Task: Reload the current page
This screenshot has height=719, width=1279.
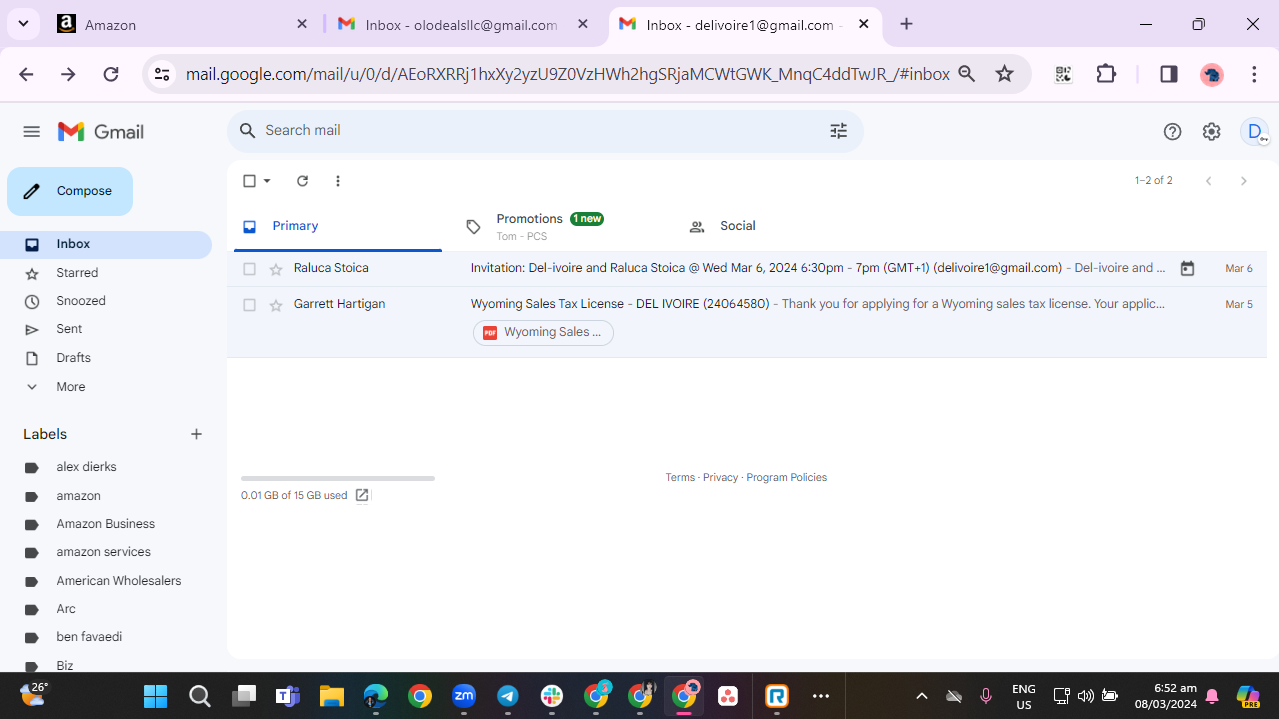Action: [x=111, y=74]
